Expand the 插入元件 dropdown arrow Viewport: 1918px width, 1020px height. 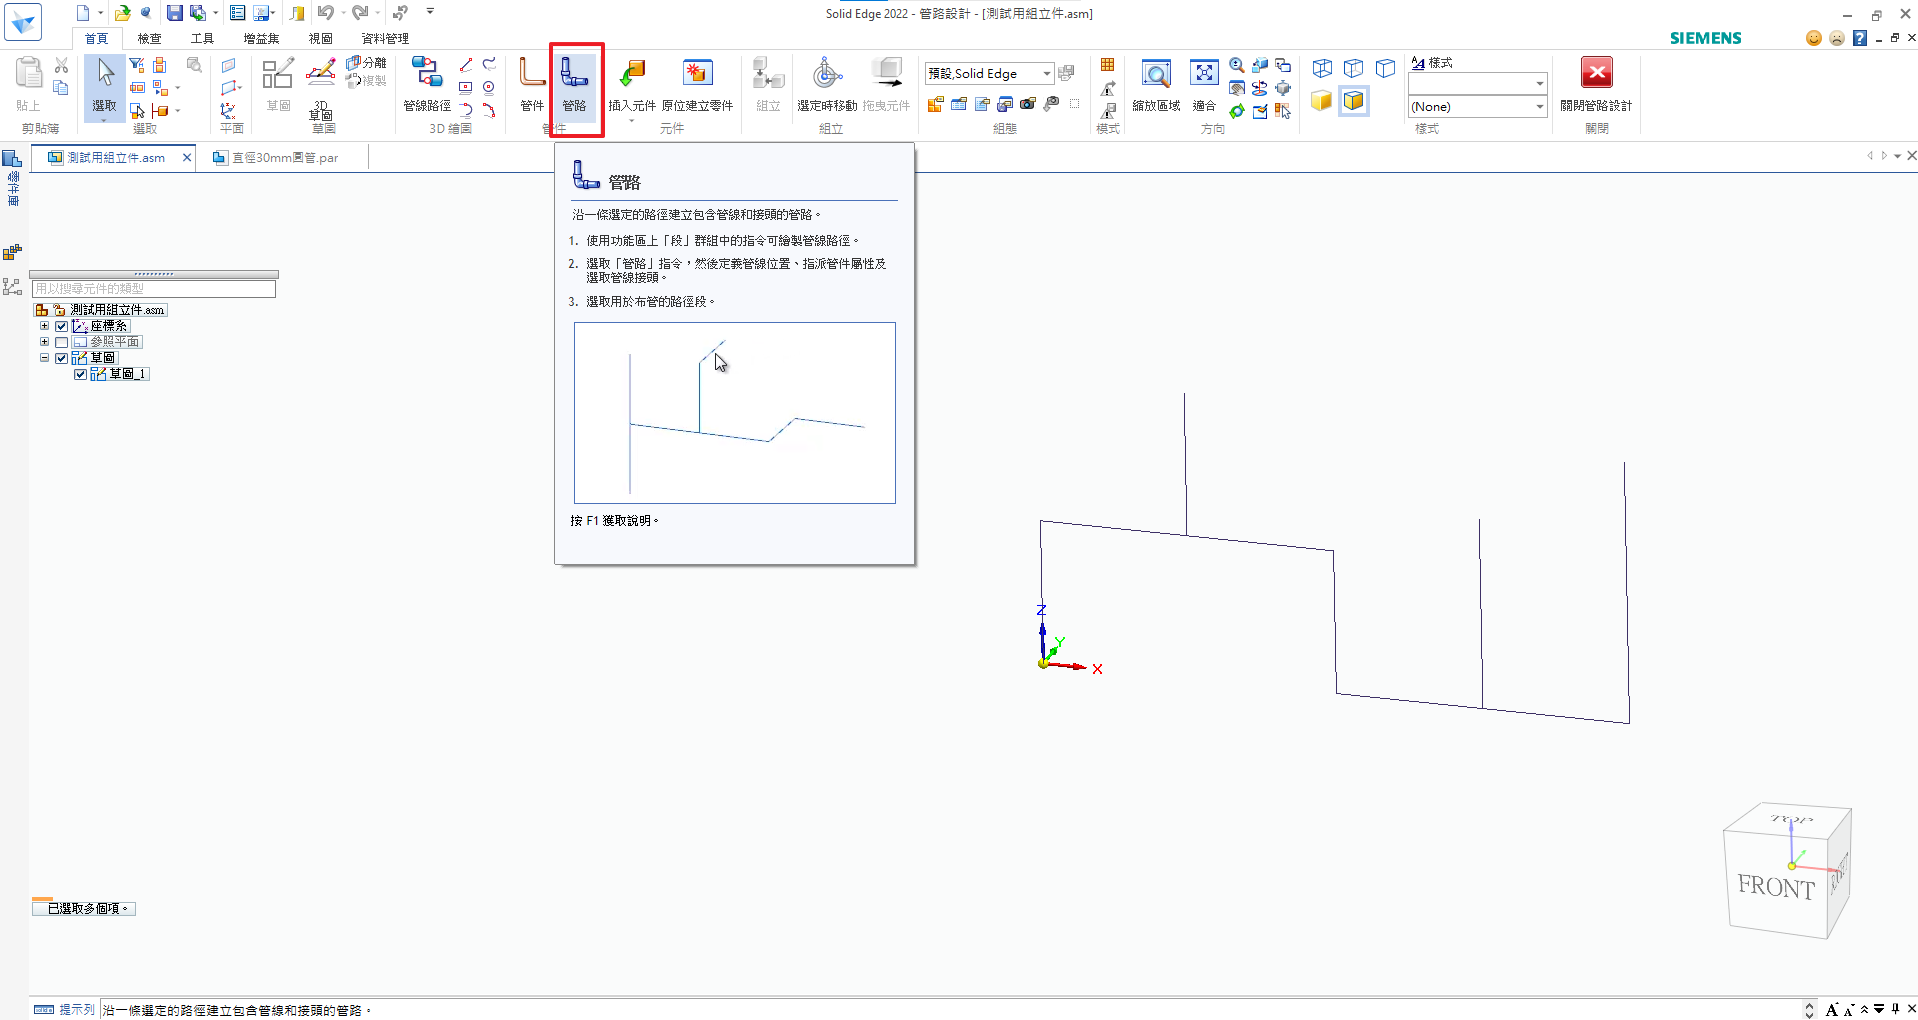tap(632, 121)
